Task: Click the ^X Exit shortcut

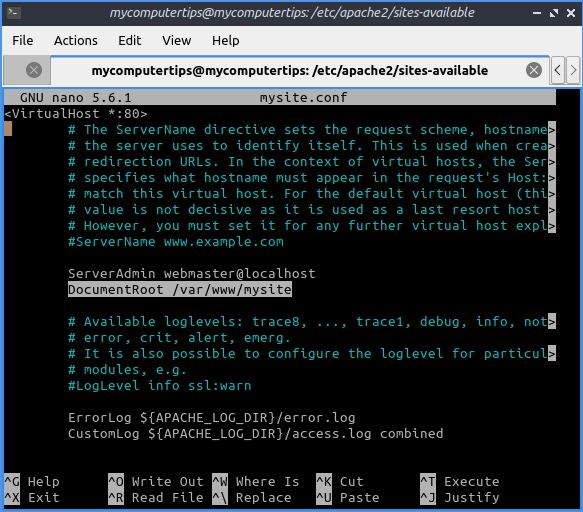Action: (32, 497)
